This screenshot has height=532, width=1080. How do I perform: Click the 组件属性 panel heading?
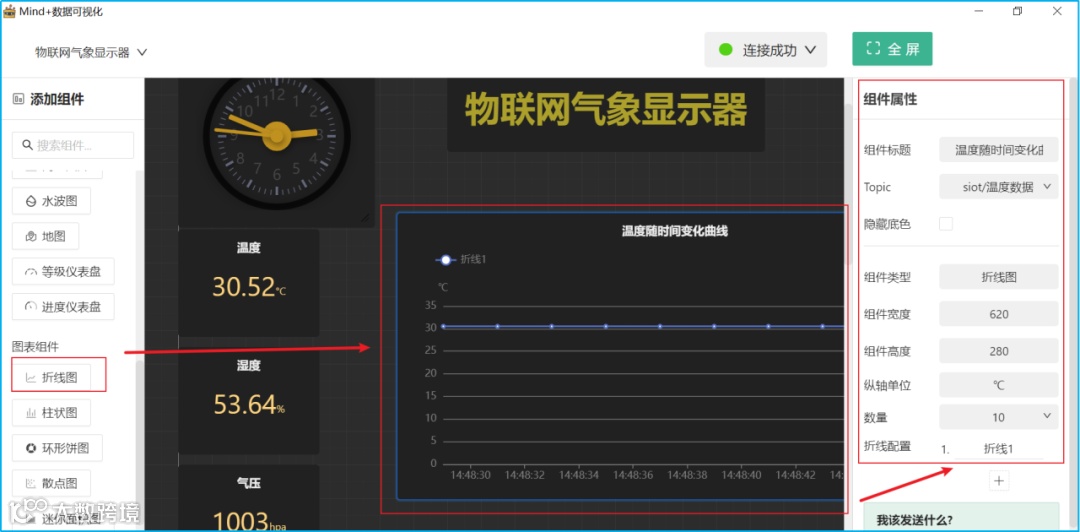890,99
